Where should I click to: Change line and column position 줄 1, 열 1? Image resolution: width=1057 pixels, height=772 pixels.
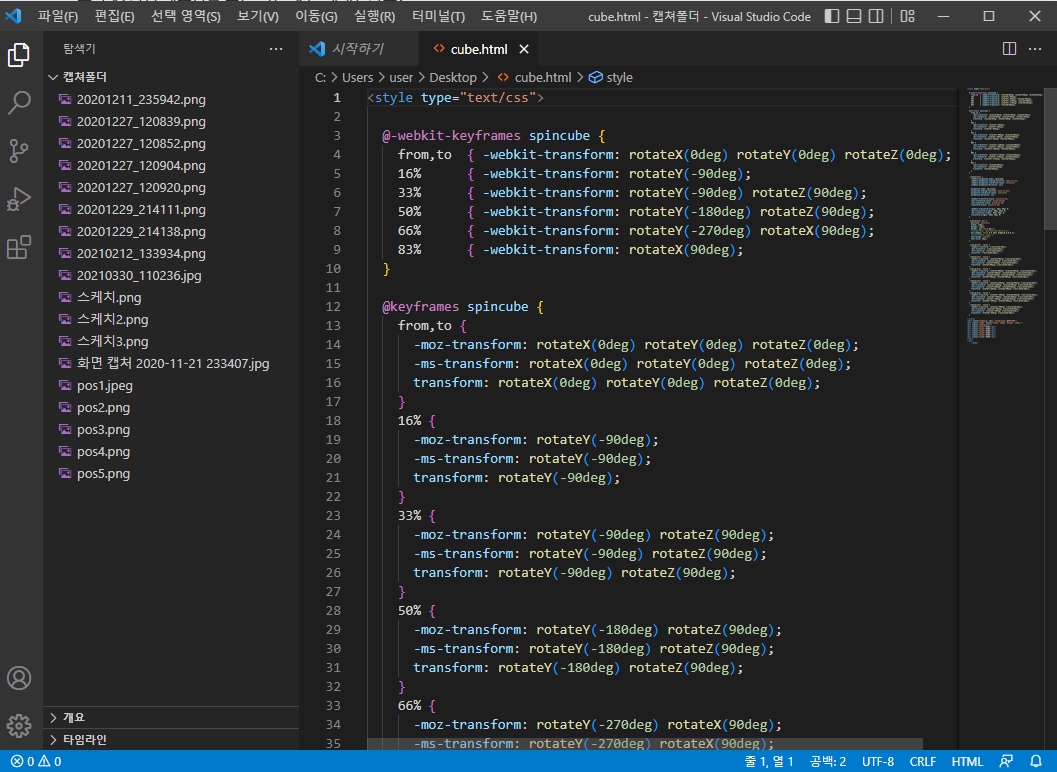pos(768,761)
